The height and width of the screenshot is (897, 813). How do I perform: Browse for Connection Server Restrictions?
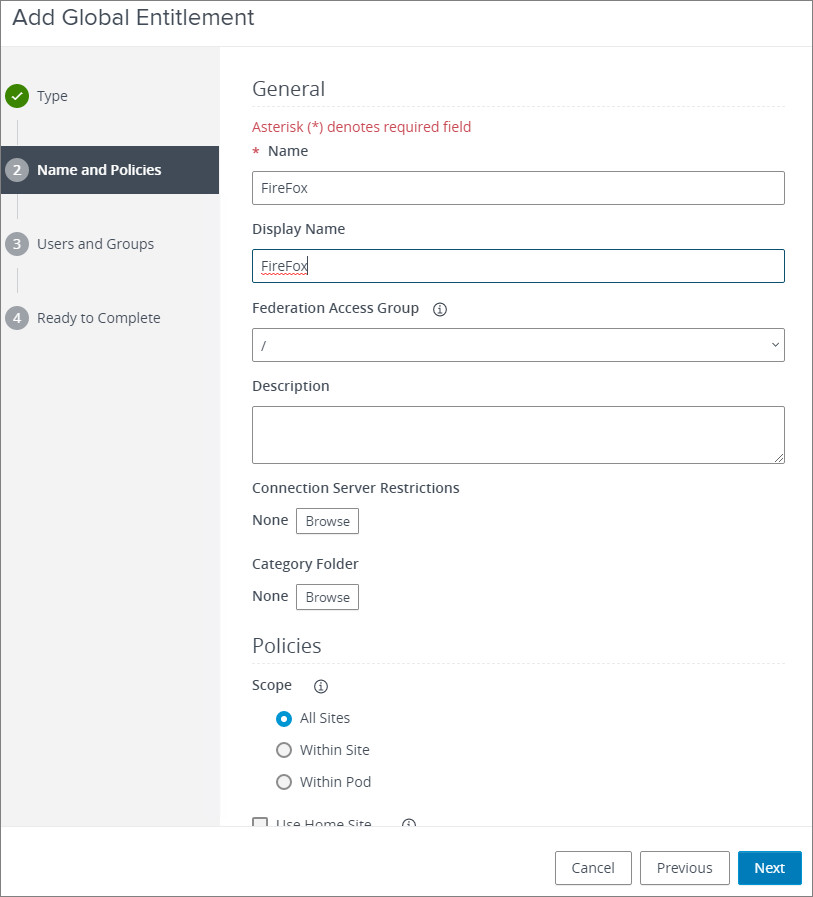point(327,521)
